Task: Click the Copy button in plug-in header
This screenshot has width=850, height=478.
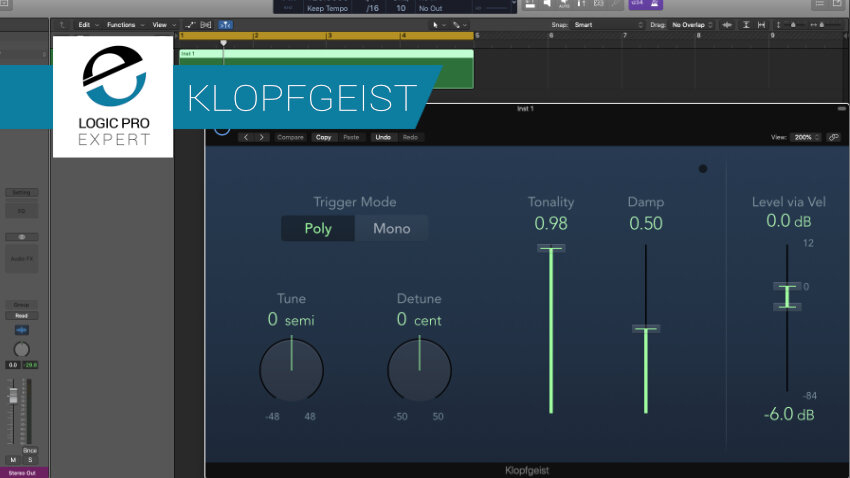Action: click(324, 137)
